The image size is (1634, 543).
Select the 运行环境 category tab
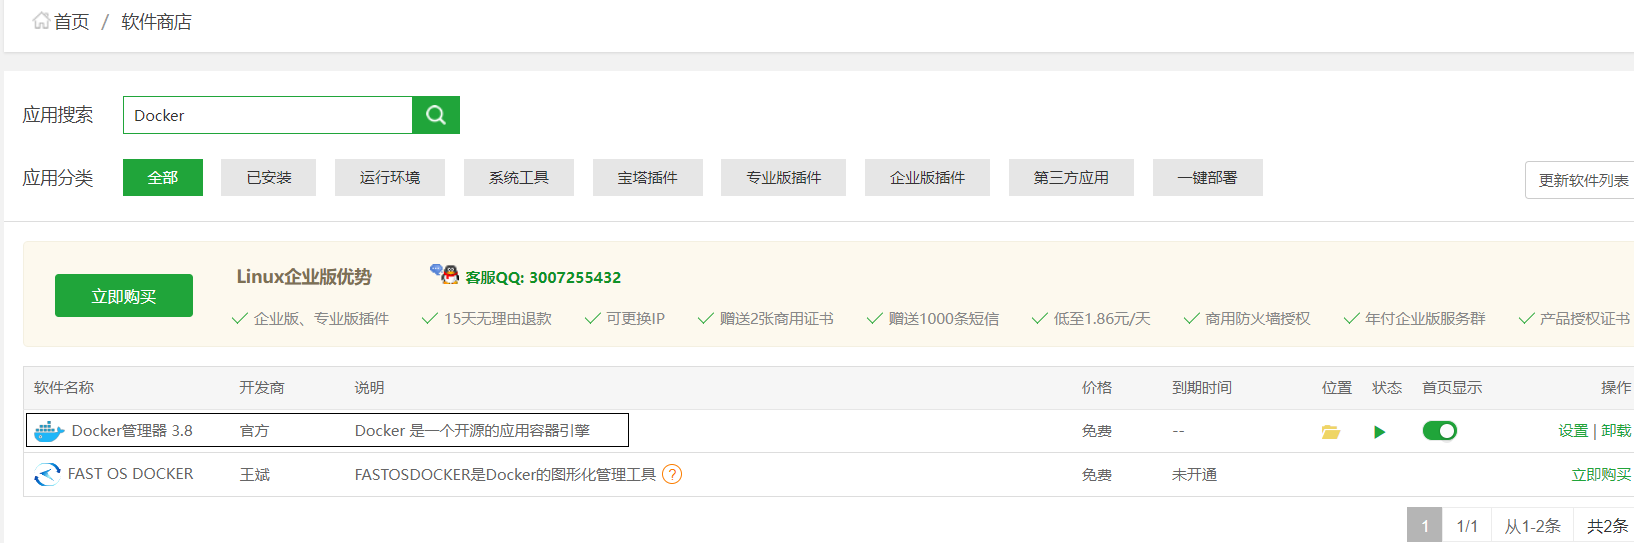click(390, 177)
